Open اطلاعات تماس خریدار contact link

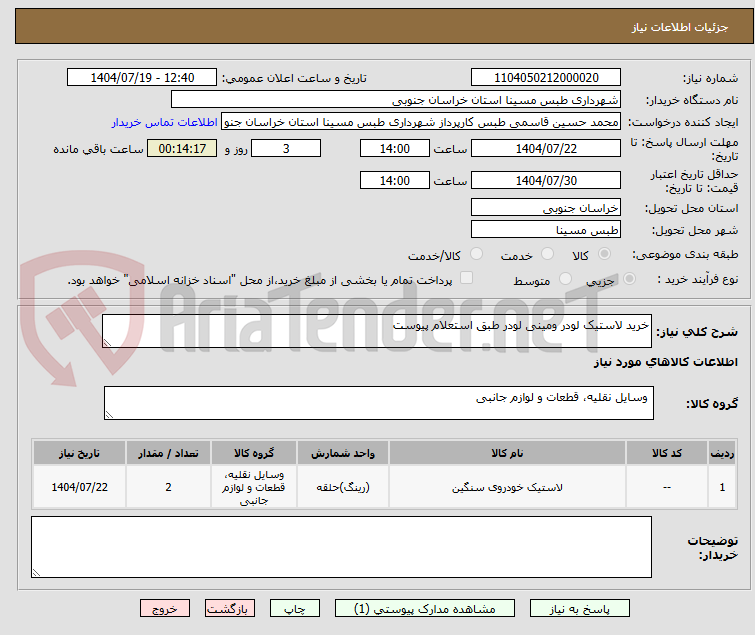point(164,122)
